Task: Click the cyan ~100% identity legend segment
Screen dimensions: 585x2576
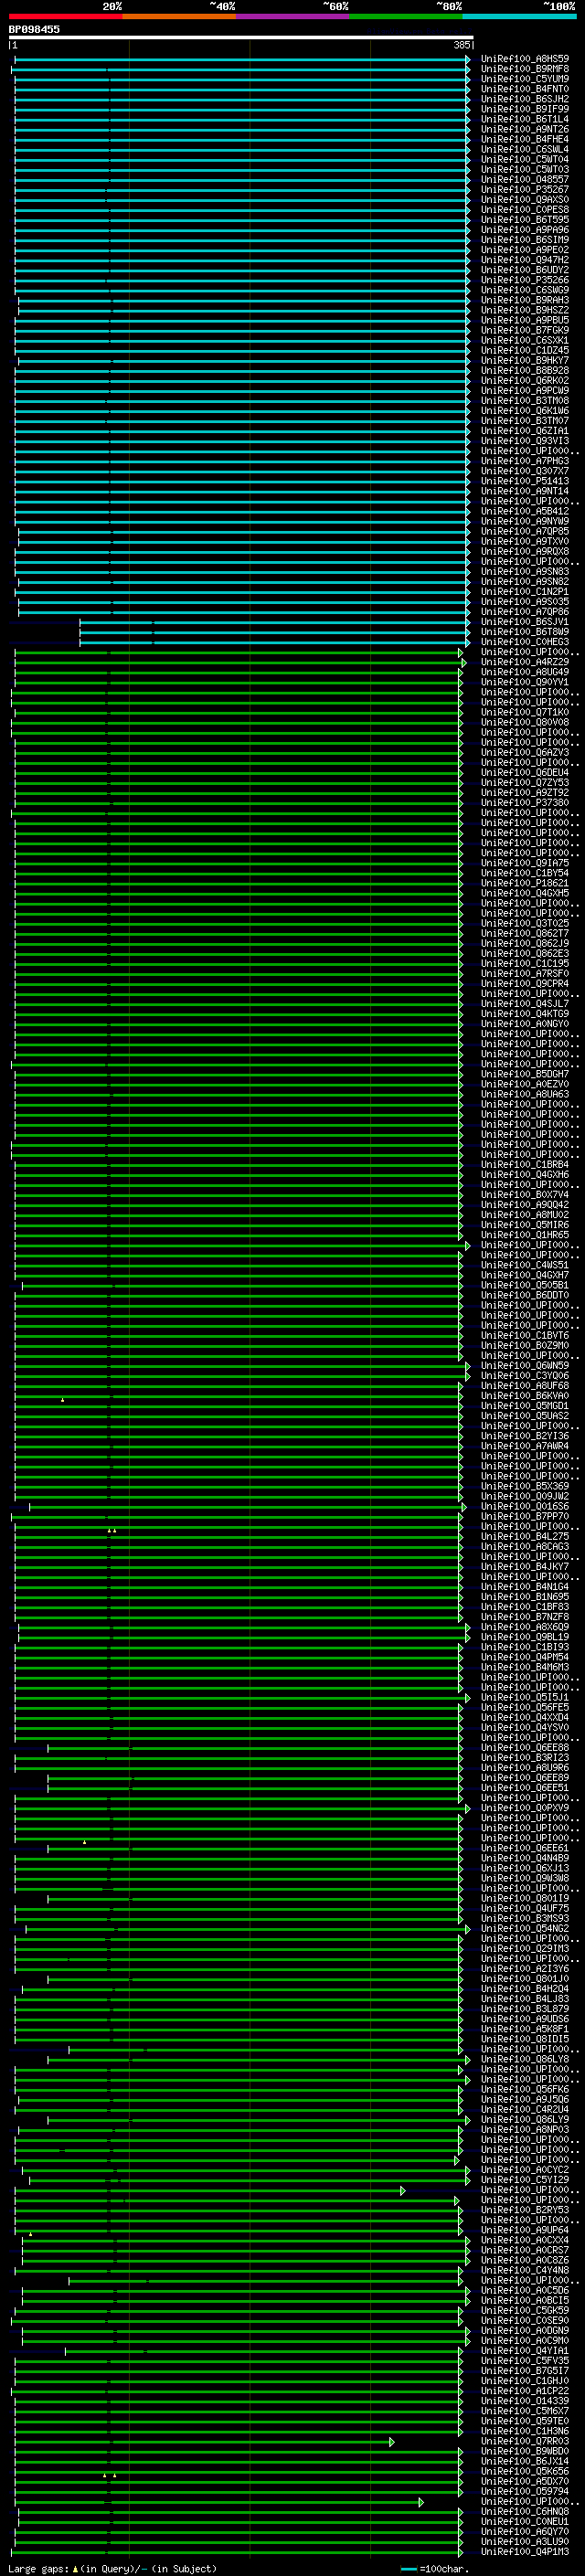Action: click(519, 16)
